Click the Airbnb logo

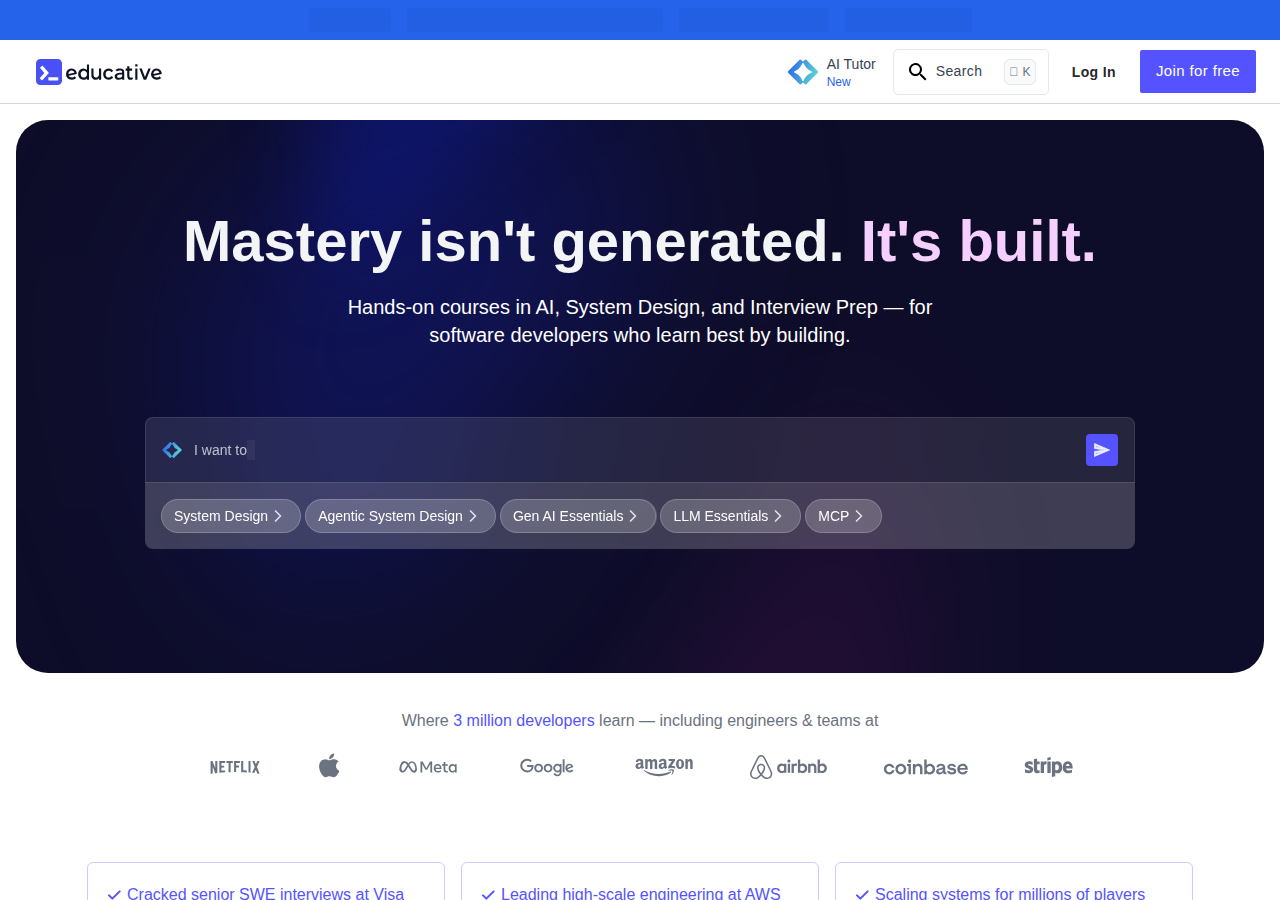[x=788, y=767]
